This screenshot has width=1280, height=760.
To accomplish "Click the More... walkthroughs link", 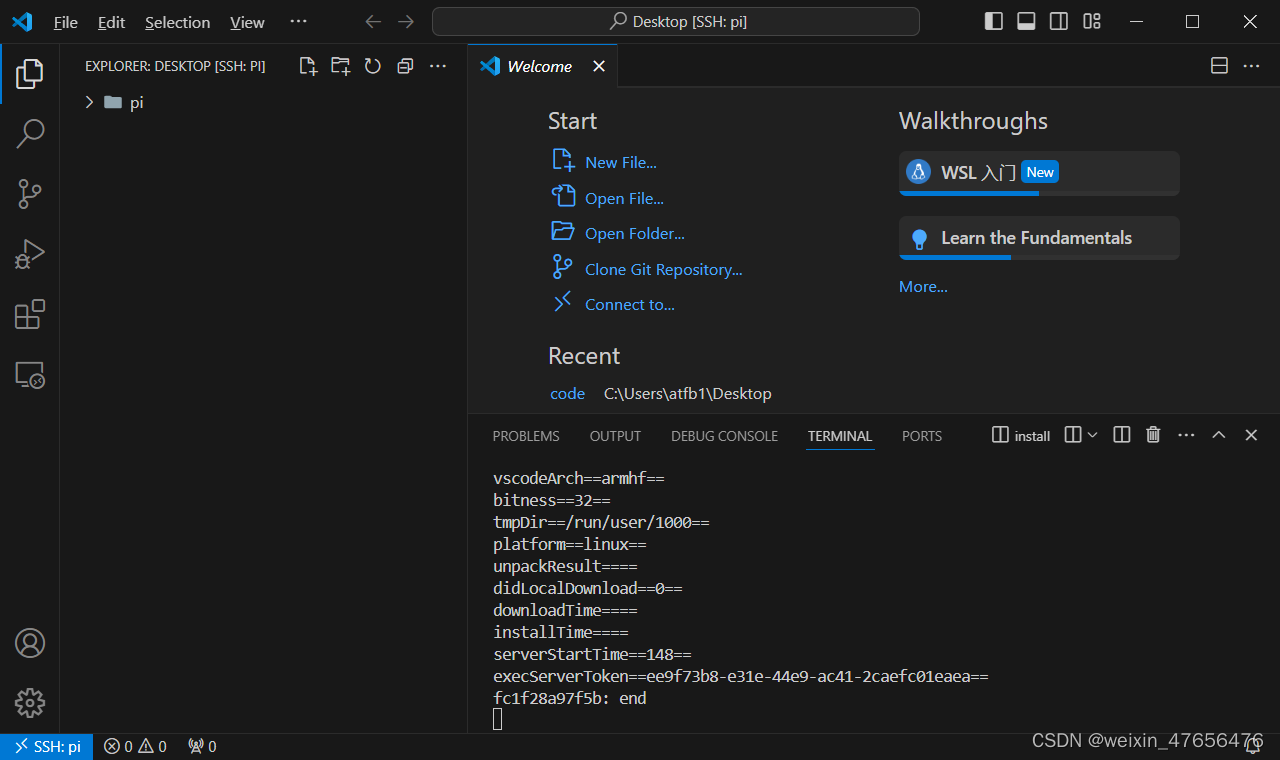I will tap(923, 286).
